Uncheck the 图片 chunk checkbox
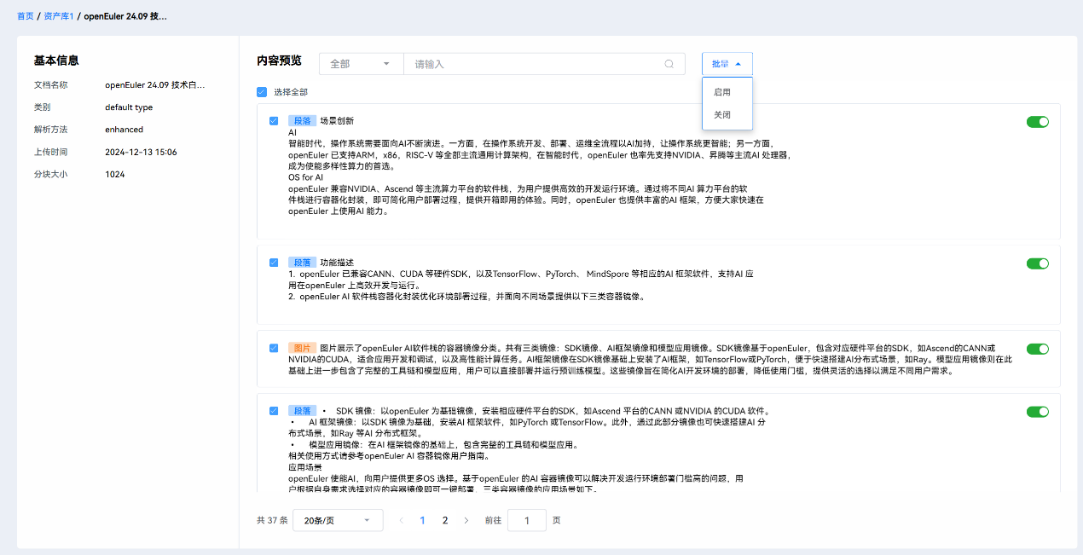 (274, 348)
